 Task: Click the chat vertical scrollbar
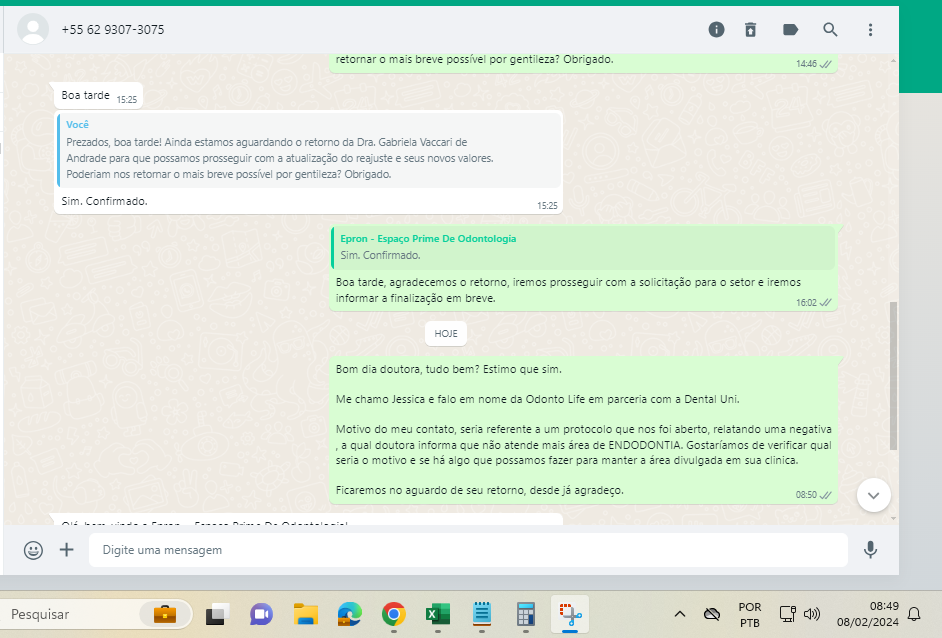tap(893, 375)
